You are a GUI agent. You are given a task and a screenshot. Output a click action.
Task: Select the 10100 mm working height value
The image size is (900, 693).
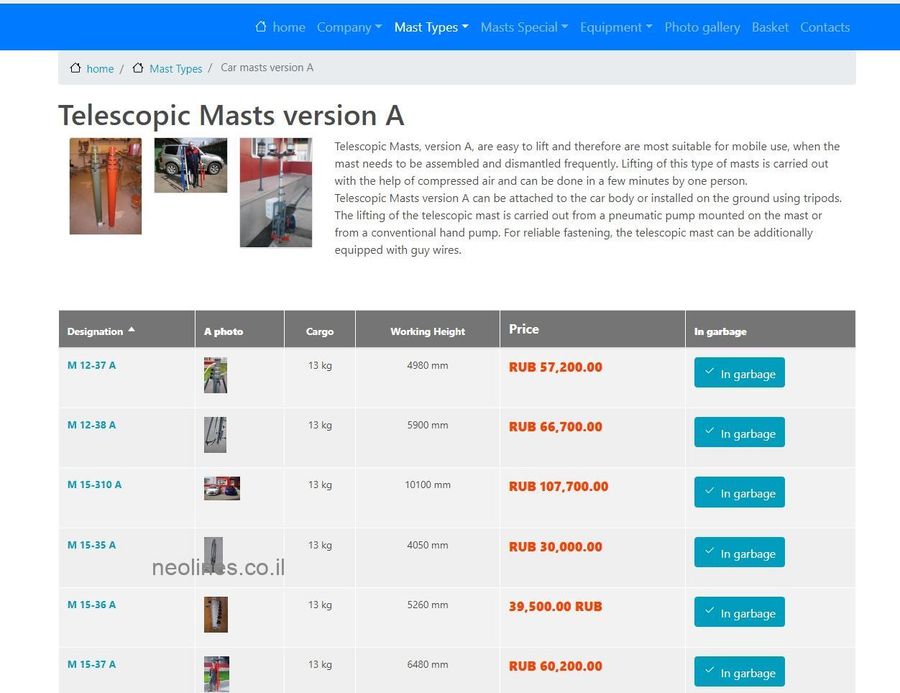click(x=428, y=485)
